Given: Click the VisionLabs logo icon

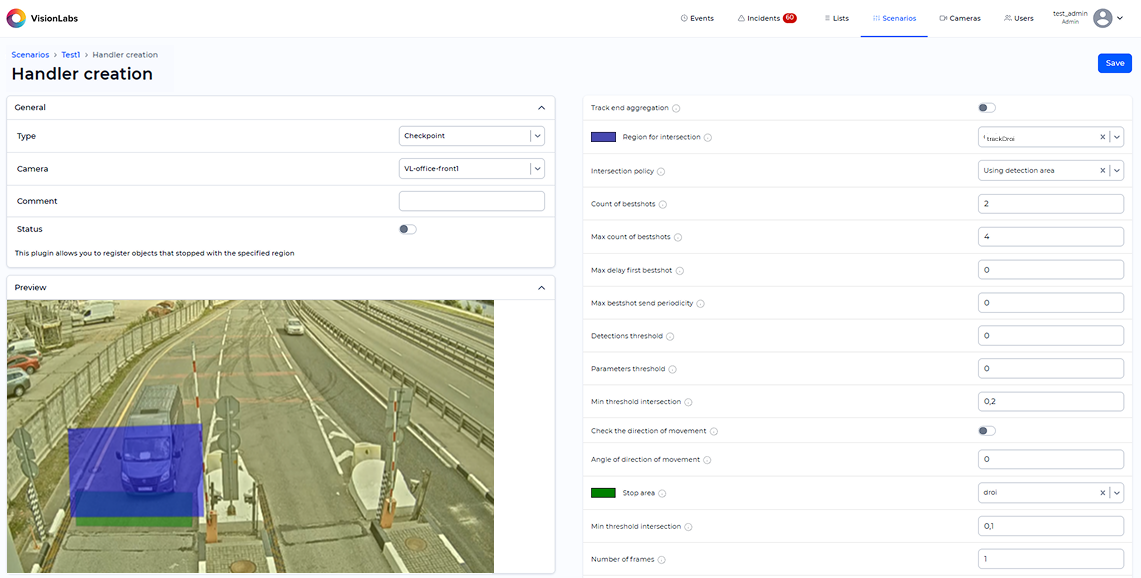Looking at the screenshot, I should coord(16,18).
